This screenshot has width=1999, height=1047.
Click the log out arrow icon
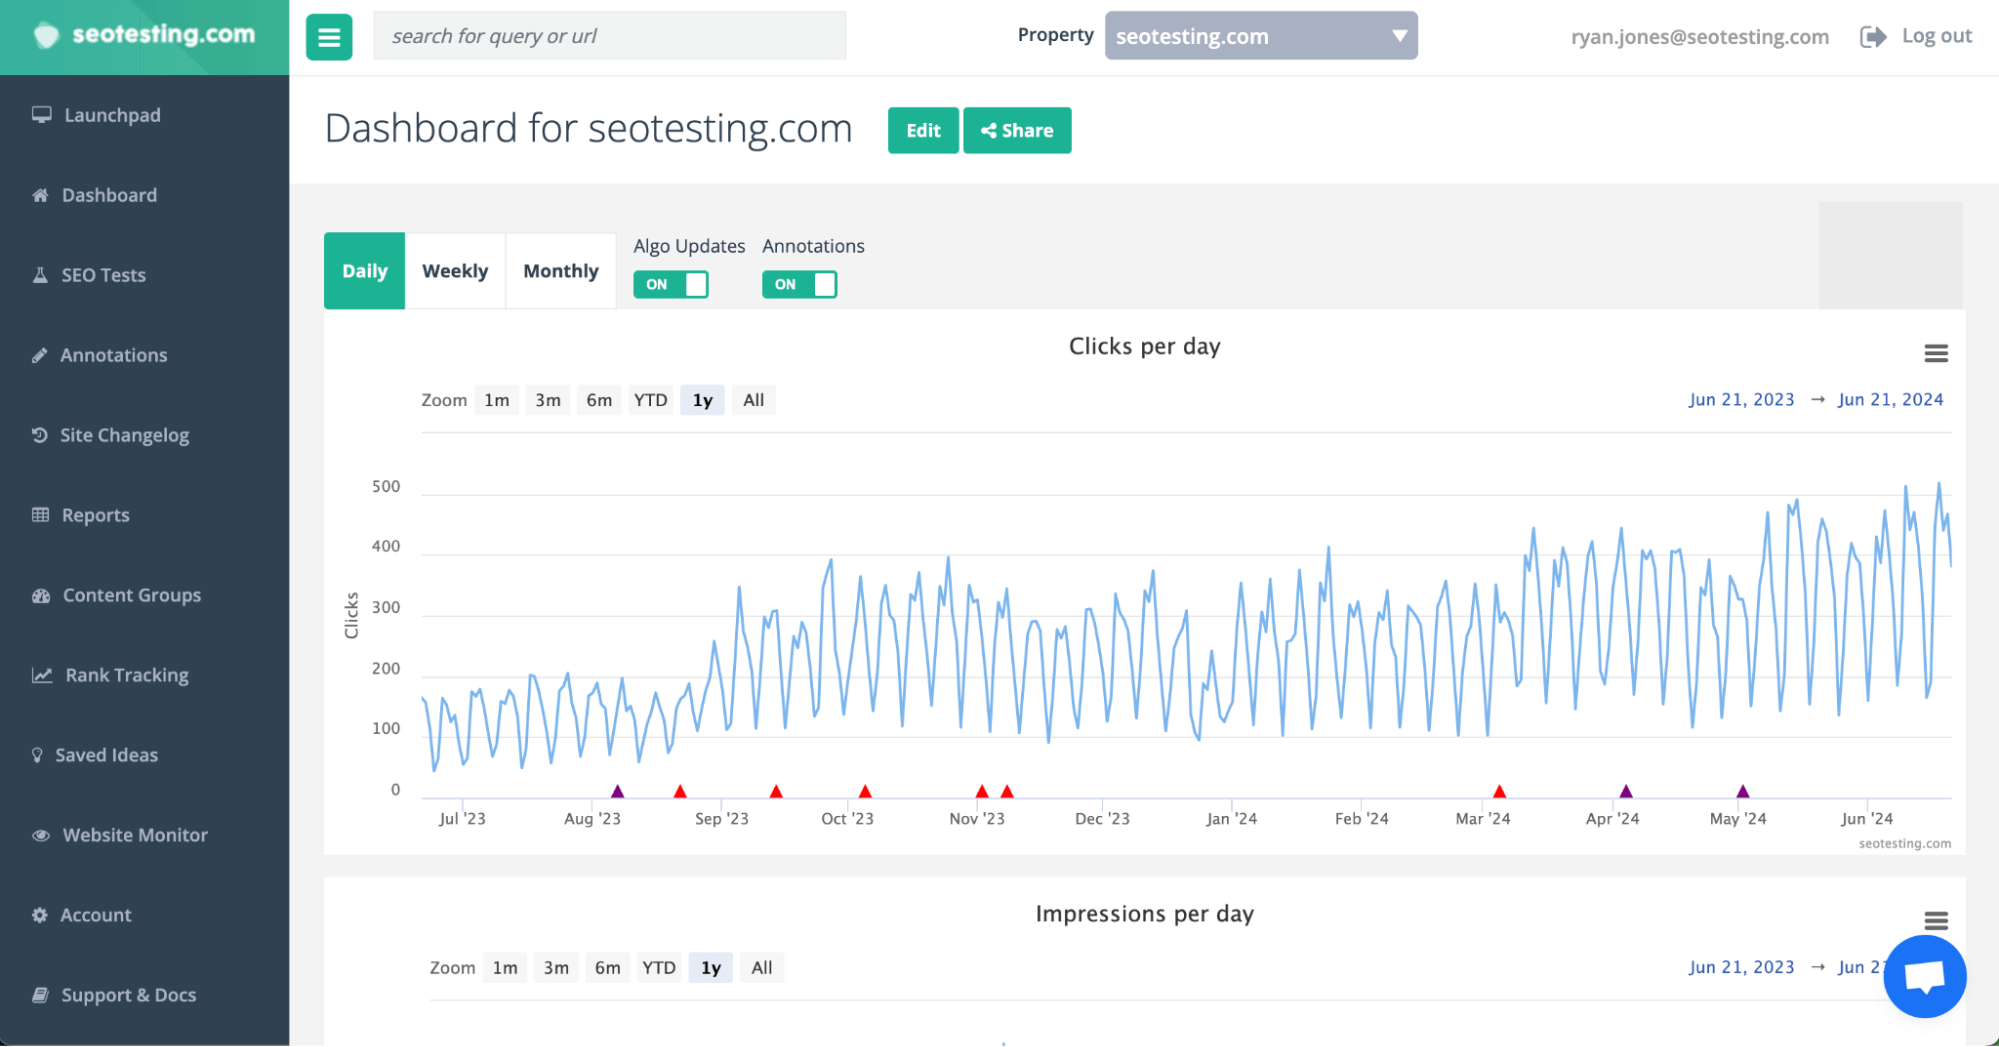1873,37
